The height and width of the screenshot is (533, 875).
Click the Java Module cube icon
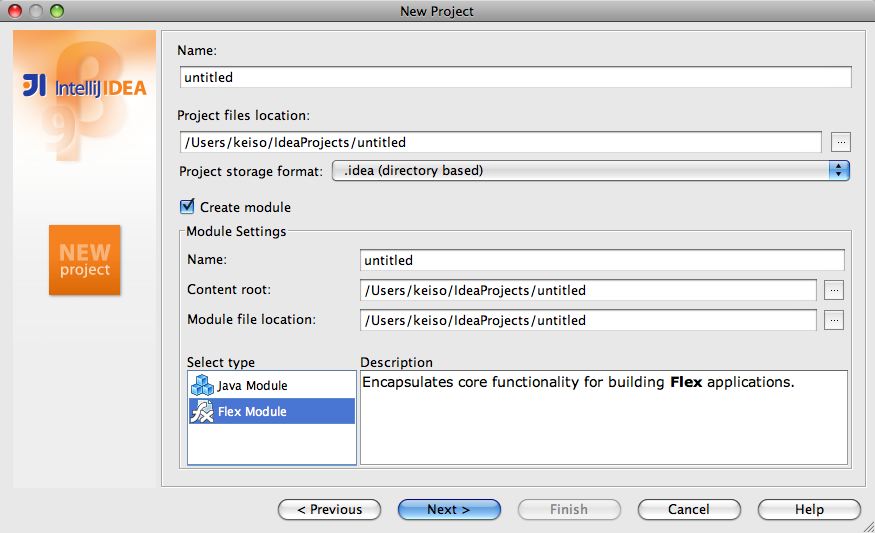click(202, 385)
